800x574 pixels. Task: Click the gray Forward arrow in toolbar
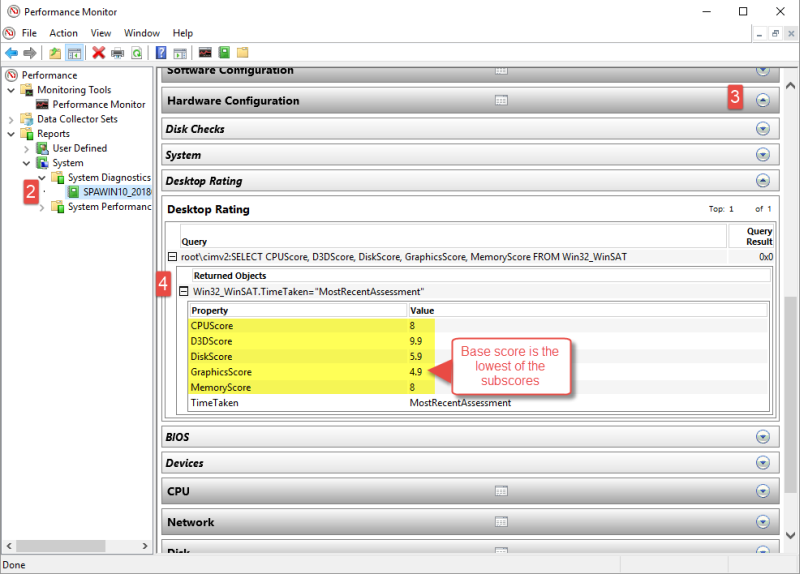coord(30,53)
